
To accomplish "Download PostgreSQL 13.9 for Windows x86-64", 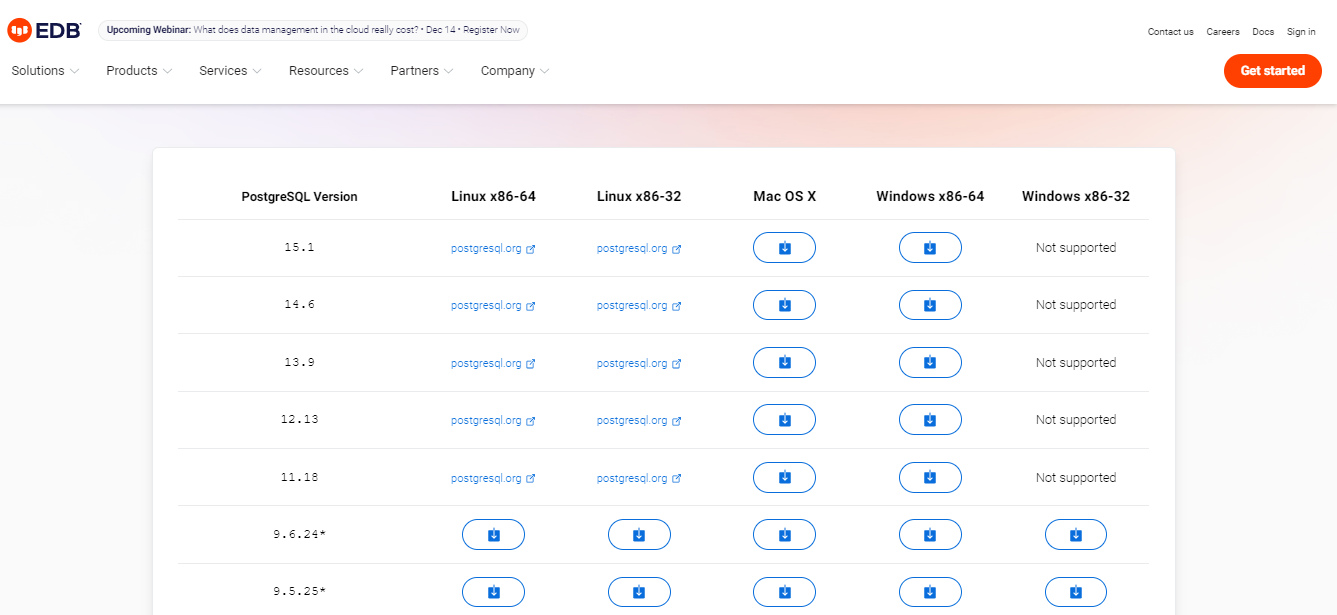I will click(930, 363).
